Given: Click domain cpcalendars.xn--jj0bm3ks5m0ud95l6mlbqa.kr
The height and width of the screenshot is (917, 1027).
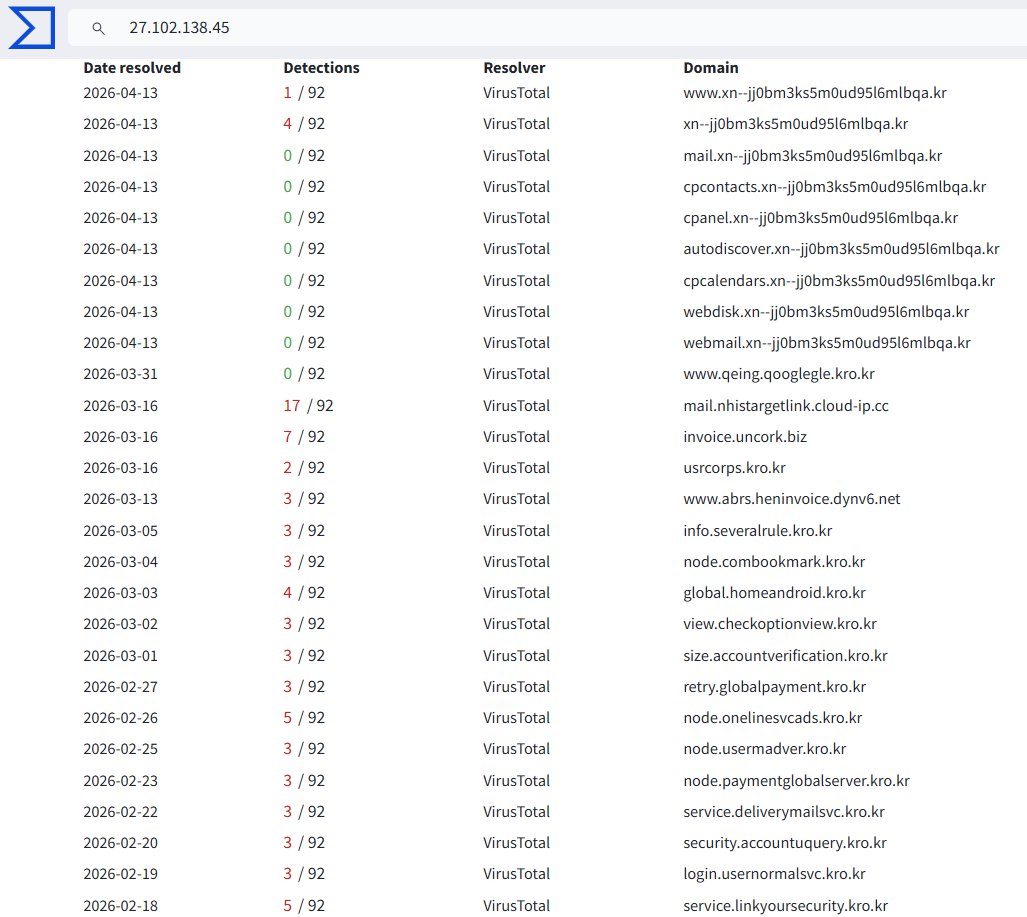Looking at the screenshot, I should (839, 281).
